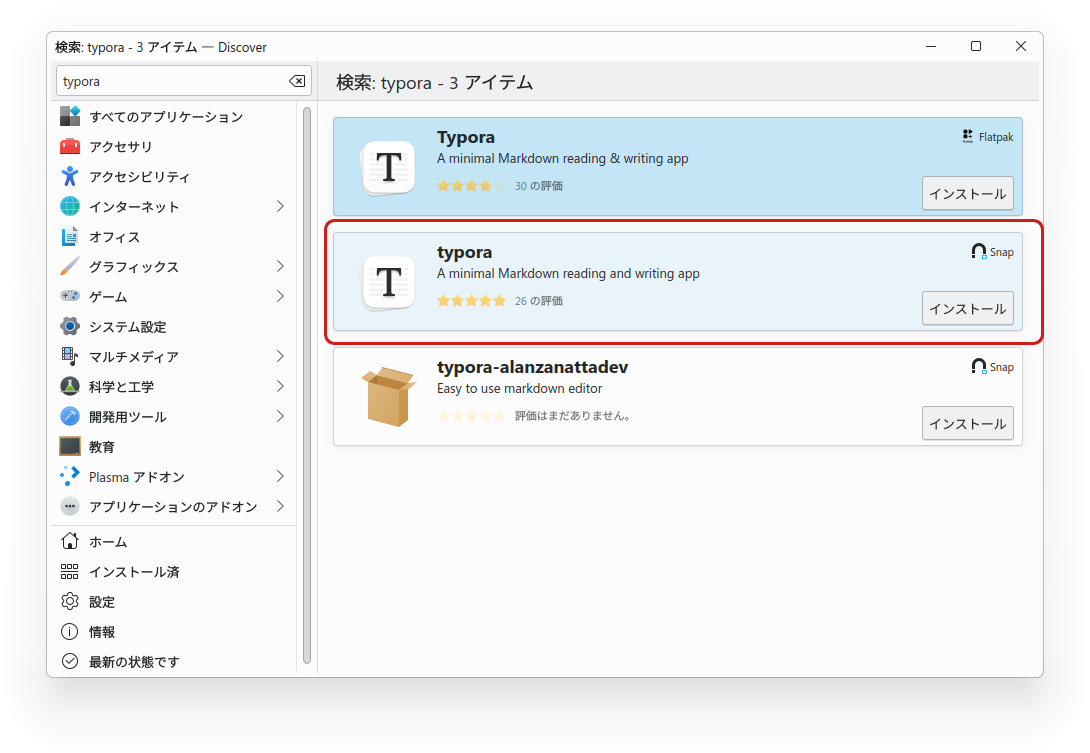Click the up-to-date (最新の状態です) checkmark icon
This screenshot has width=1090, height=753.
(x=70, y=661)
